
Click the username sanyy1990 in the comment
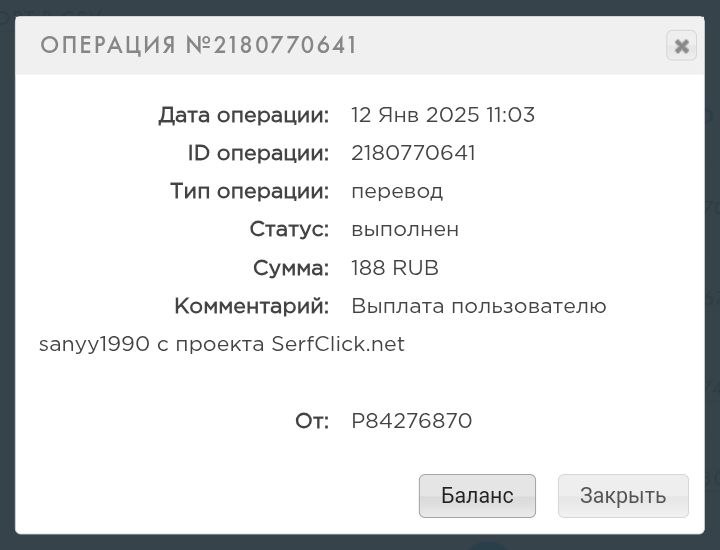pyautogui.click(x=94, y=344)
